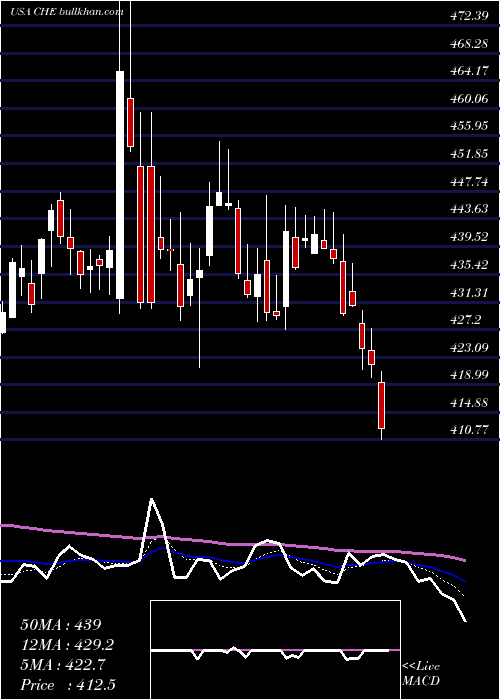Click the 447.74 price axis label

[x=469, y=182]
